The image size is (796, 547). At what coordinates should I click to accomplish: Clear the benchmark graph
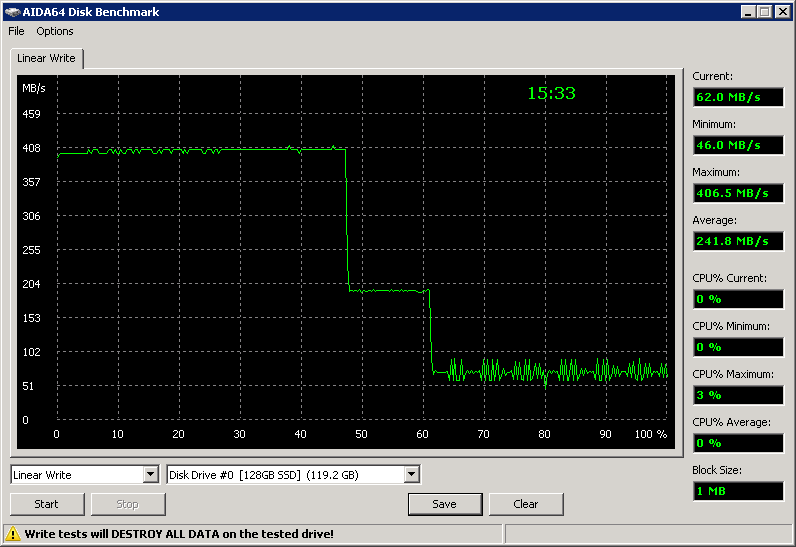(526, 504)
